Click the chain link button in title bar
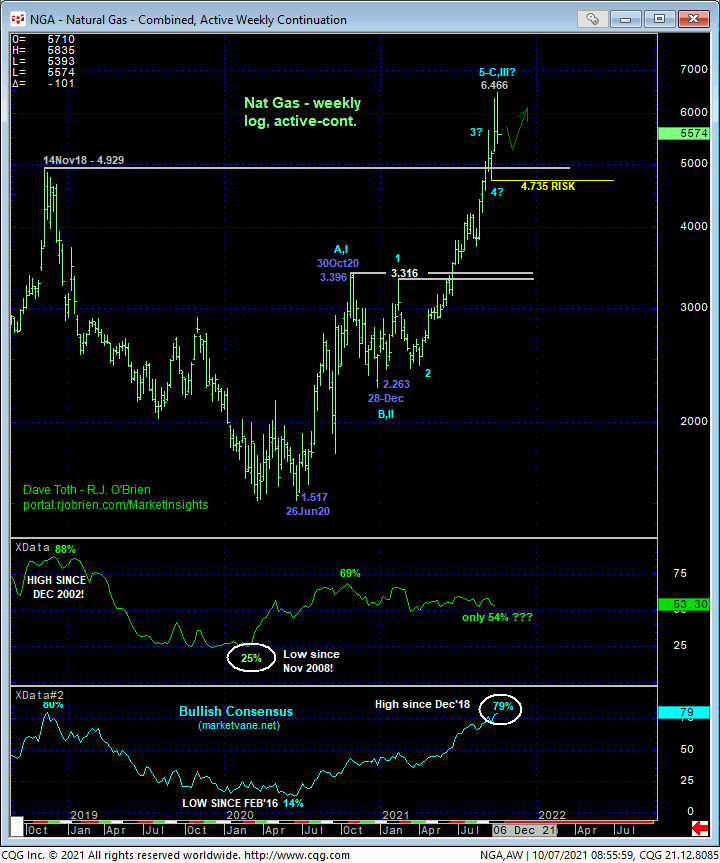The width and height of the screenshot is (720, 863). point(594,19)
